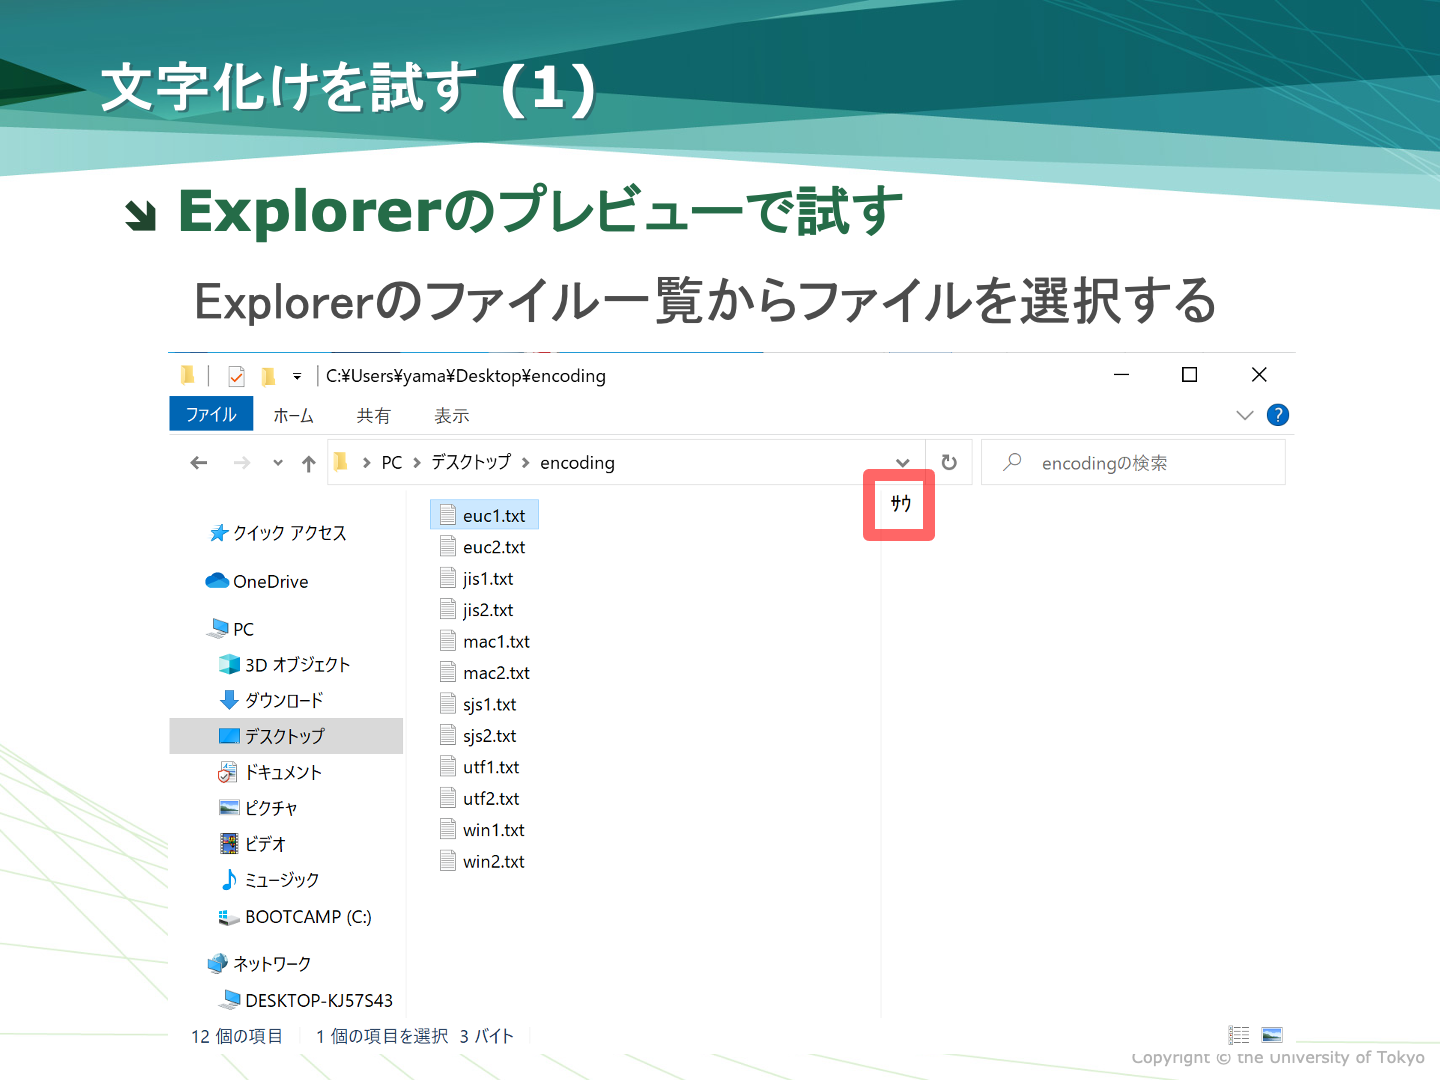
Task: Select OneDrive in navigation pane
Action: point(257,581)
